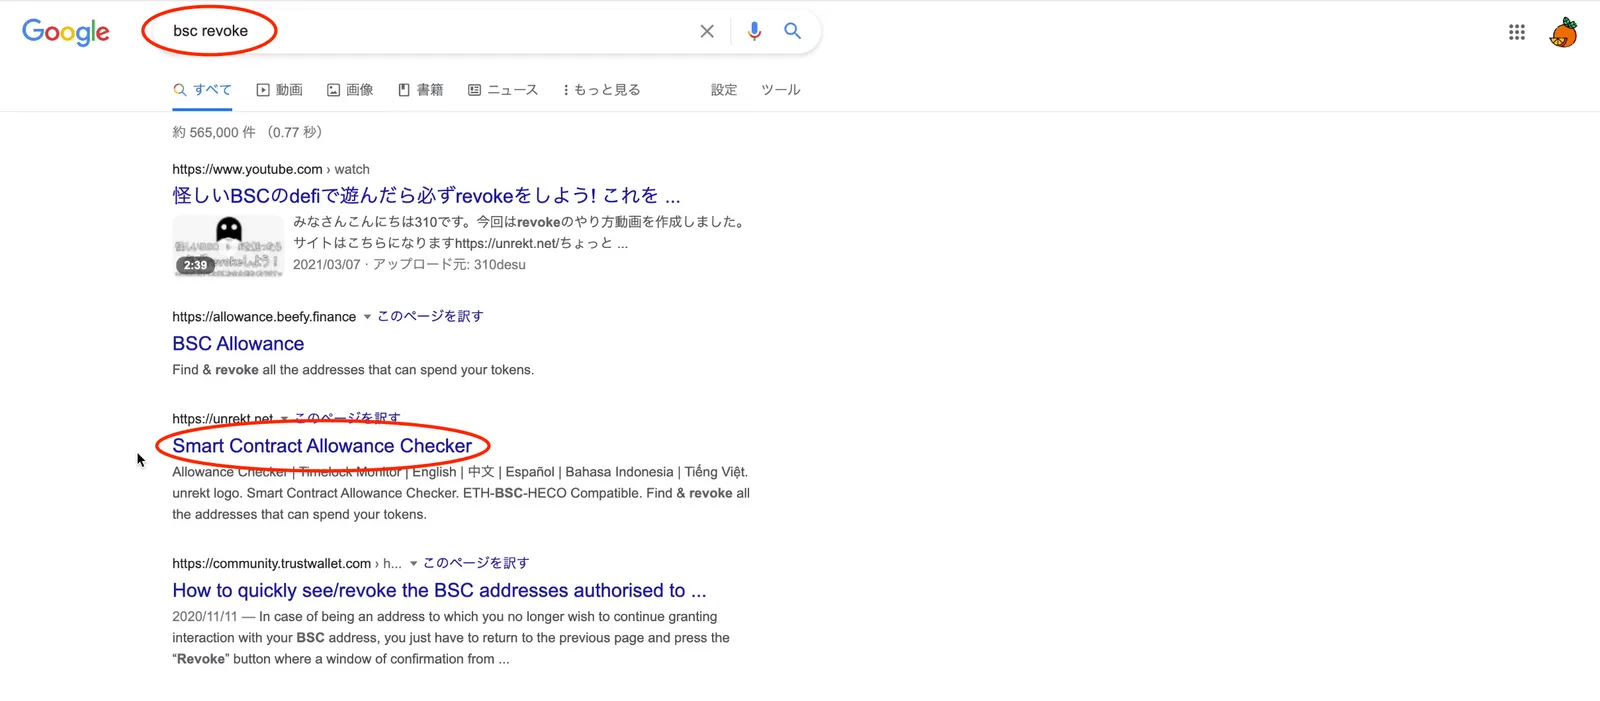Translate the unrekt.net page

[x=347, y=418]
